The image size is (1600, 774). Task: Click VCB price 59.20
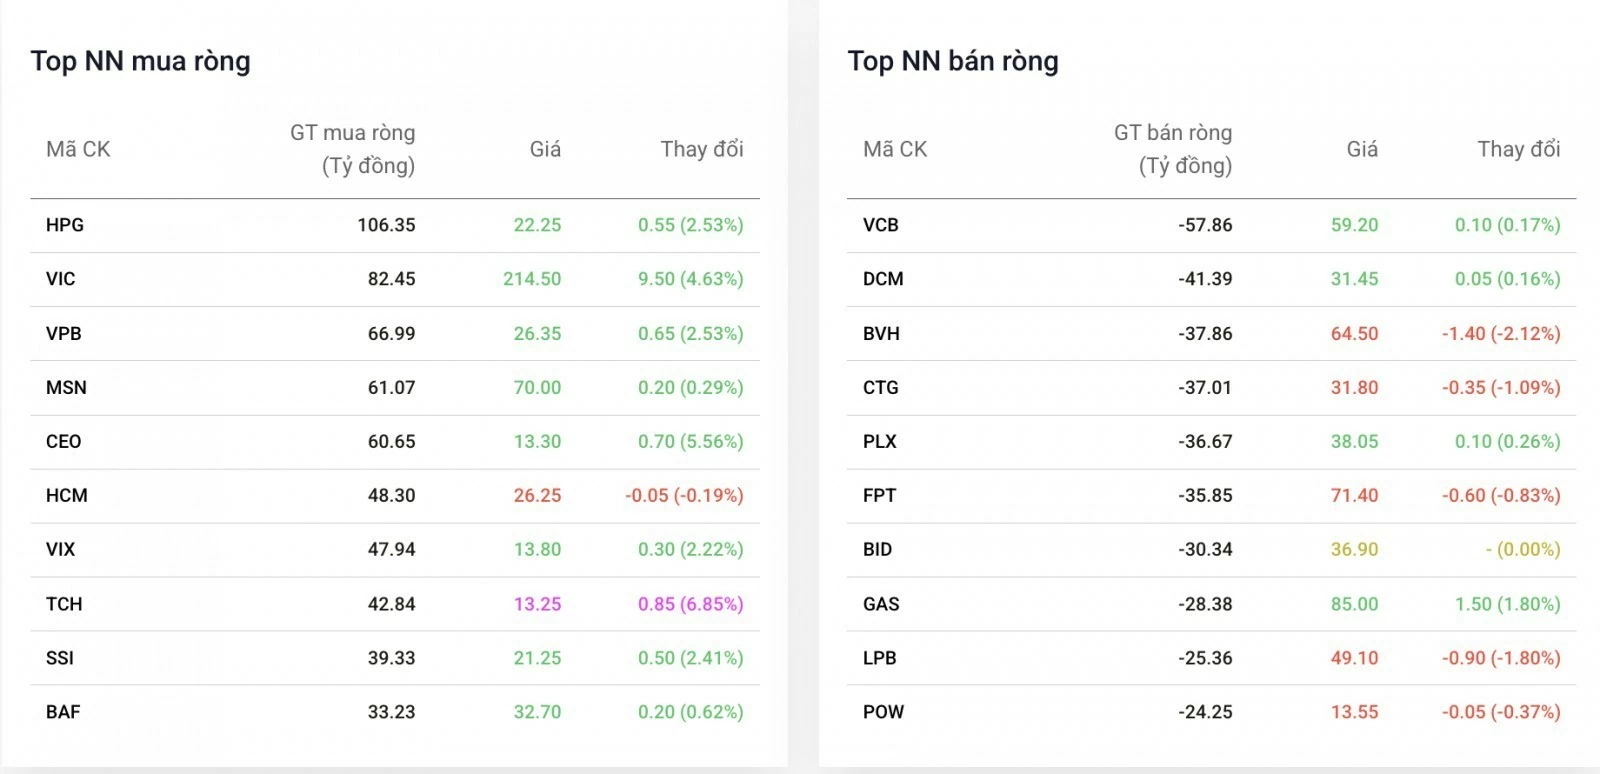1354,225
